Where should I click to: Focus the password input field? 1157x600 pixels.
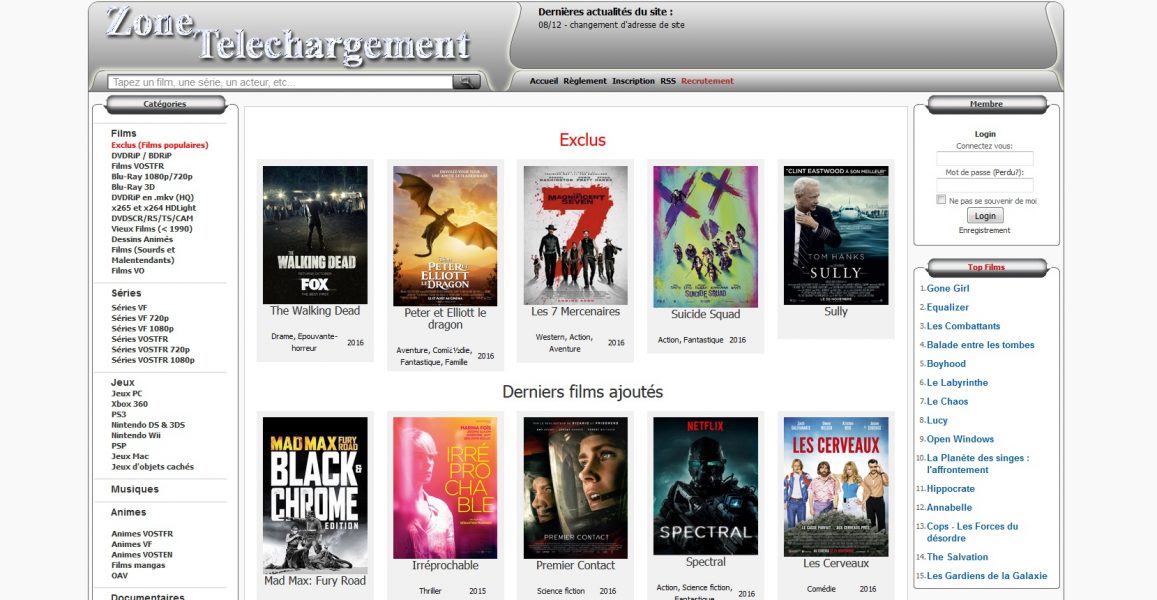pos(984,185)
